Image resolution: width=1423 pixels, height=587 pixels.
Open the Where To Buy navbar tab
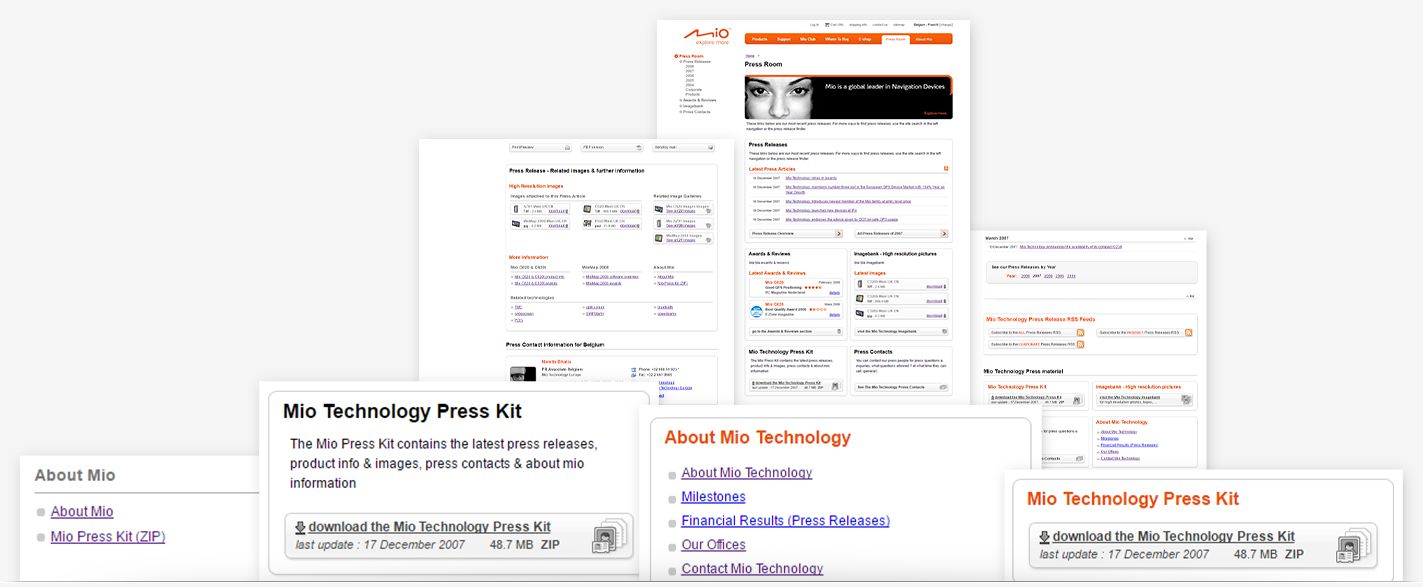point(837,39)
